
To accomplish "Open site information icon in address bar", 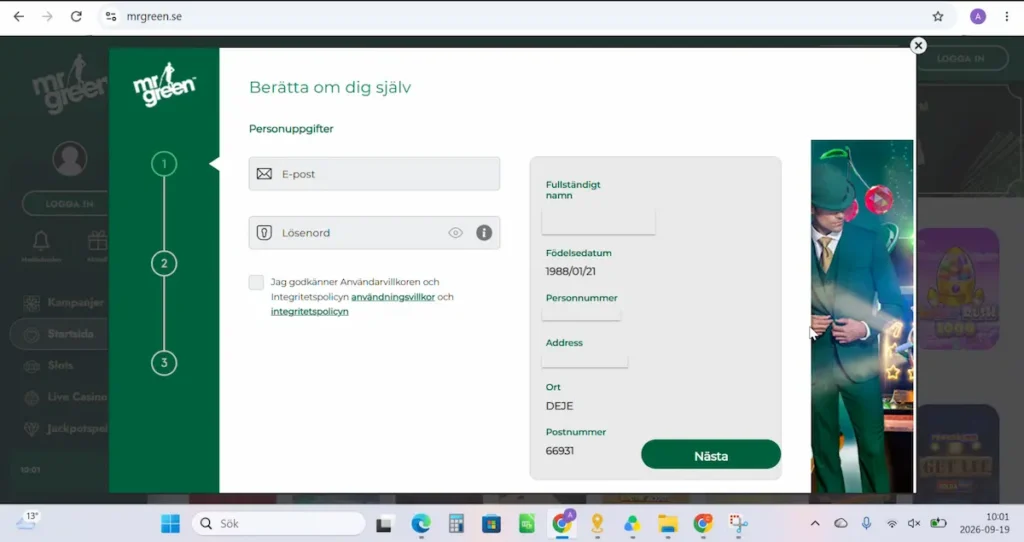I will [x=111, y=16].
